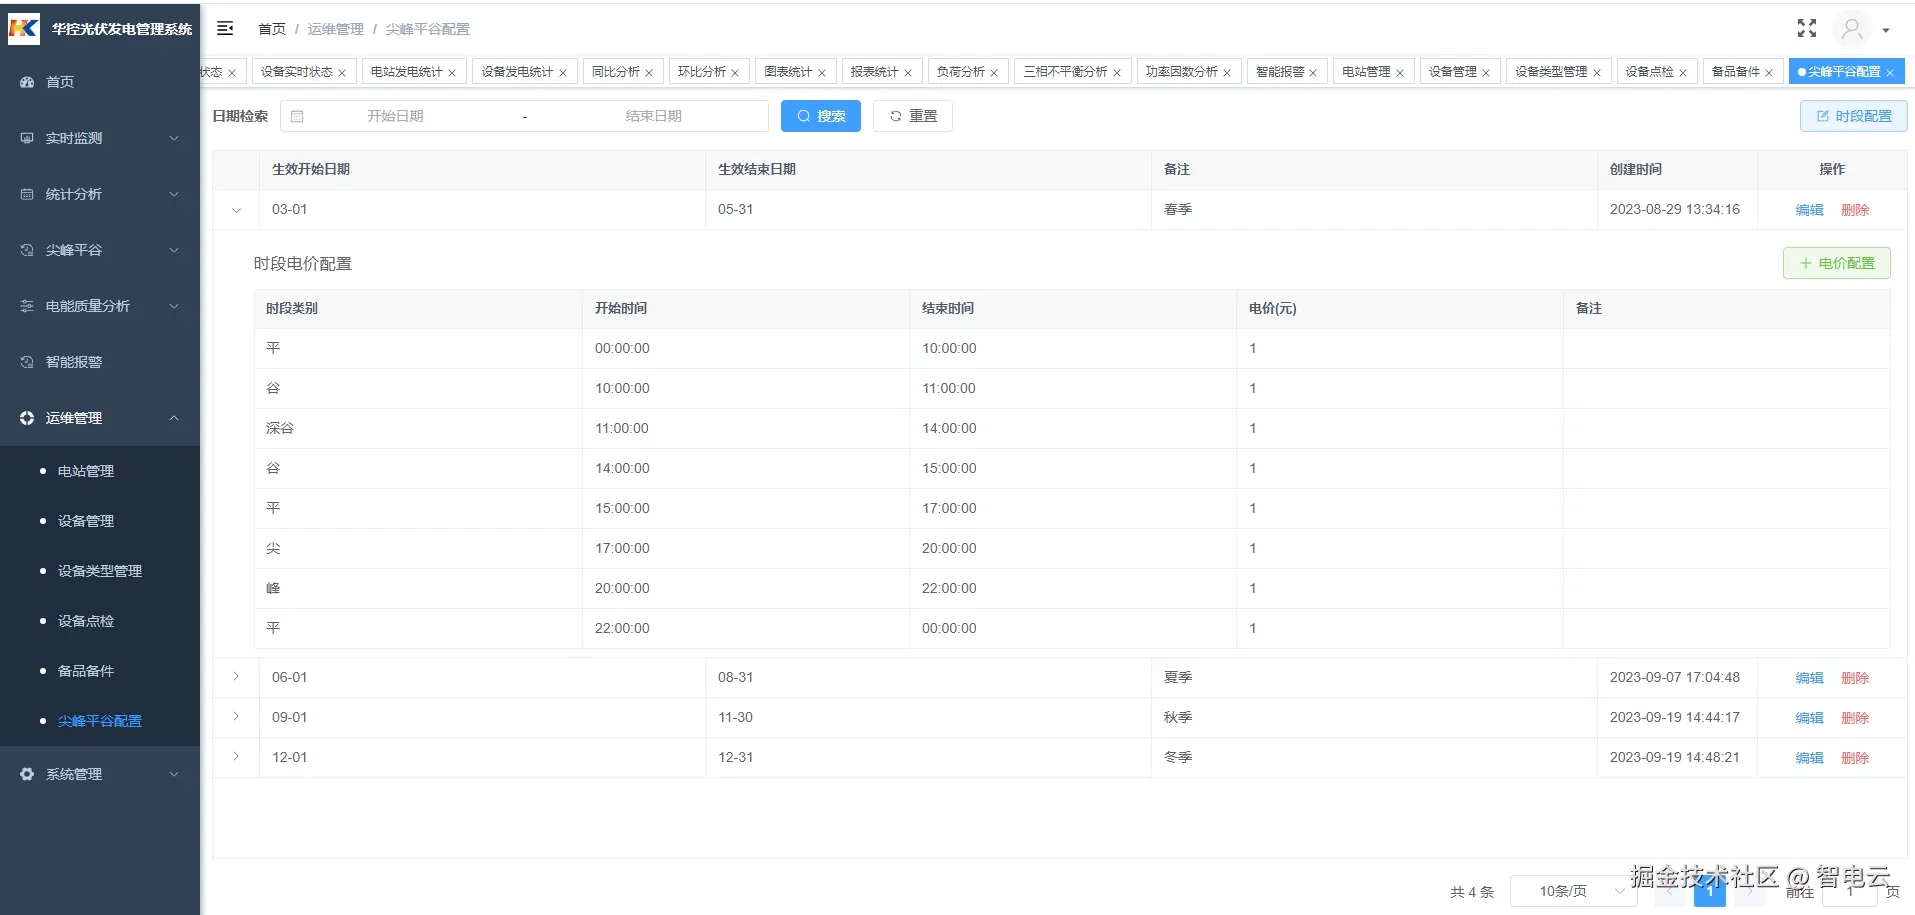Image resolution: width=1915 pixels, height=915 pixels.
Task: Open 设备点检 in the sidebar submenu
Action: point(86,621)
